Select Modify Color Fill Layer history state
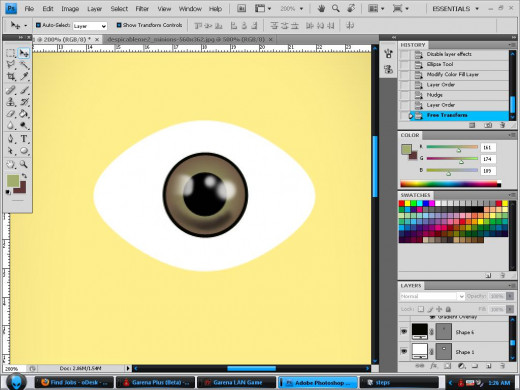This screenshot has height=390, width=520. tap(459, 75)
